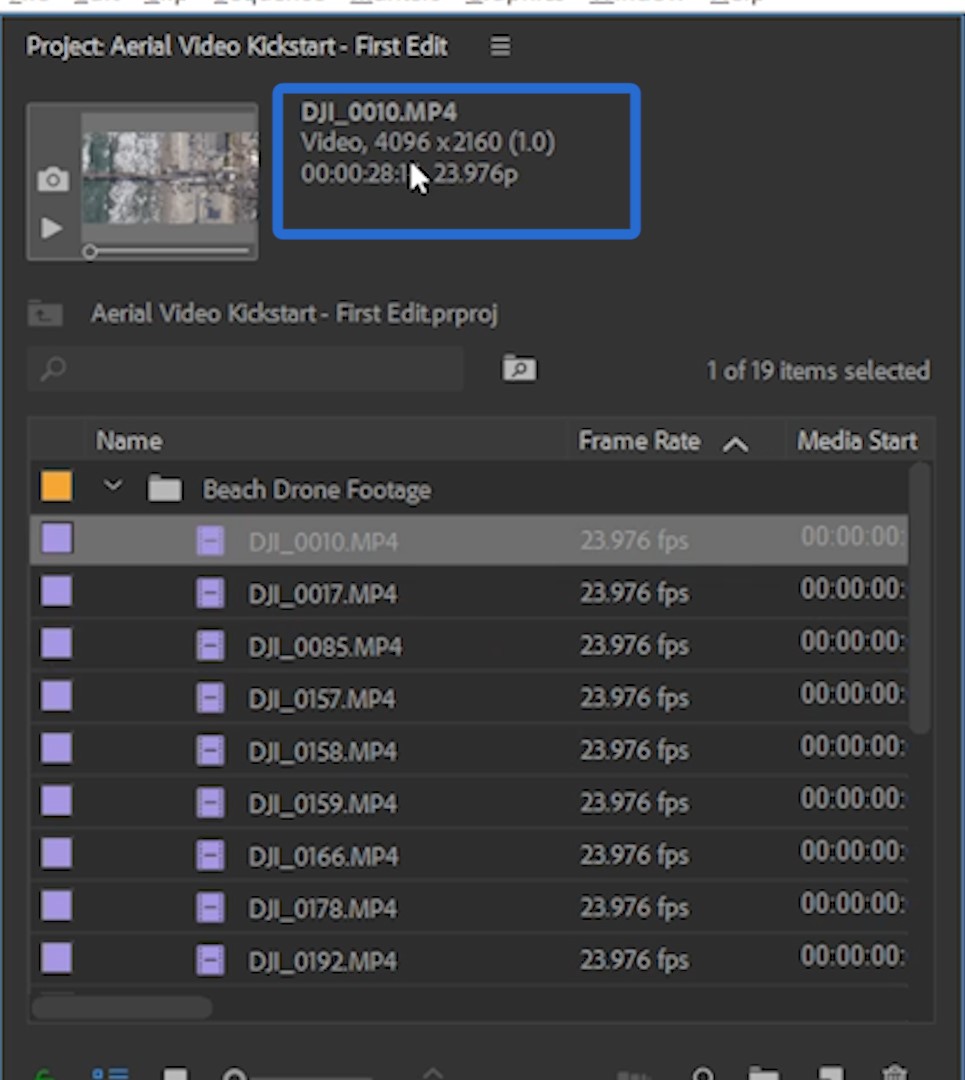Click the clip icon of DJI_0157.MP4
Screen dimensions: 965x1080
click(x=210, y=698)
